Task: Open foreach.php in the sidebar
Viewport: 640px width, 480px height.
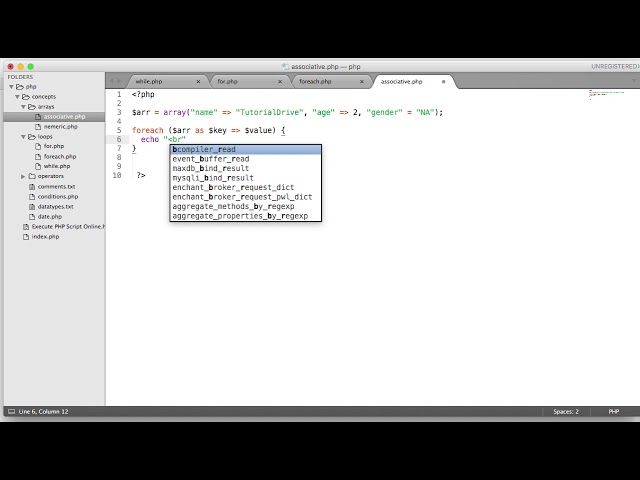Action: point(60,156)
